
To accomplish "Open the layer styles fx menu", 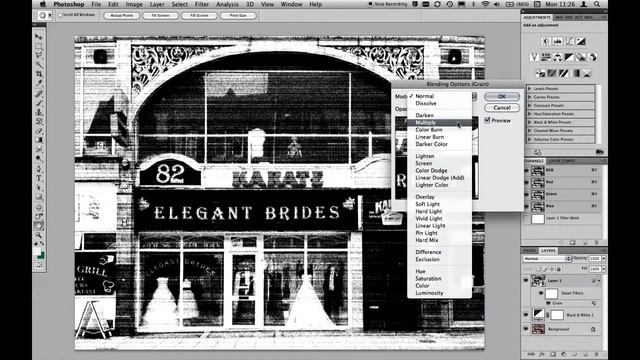I will (x=542, y=354).
